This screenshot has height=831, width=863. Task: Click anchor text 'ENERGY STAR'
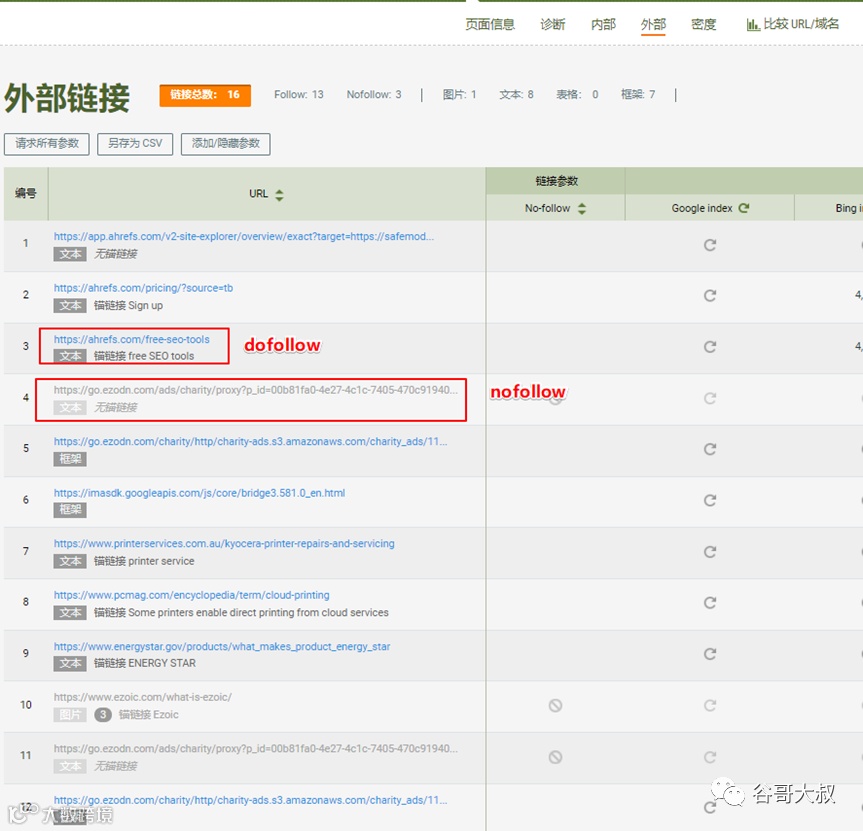162,663
